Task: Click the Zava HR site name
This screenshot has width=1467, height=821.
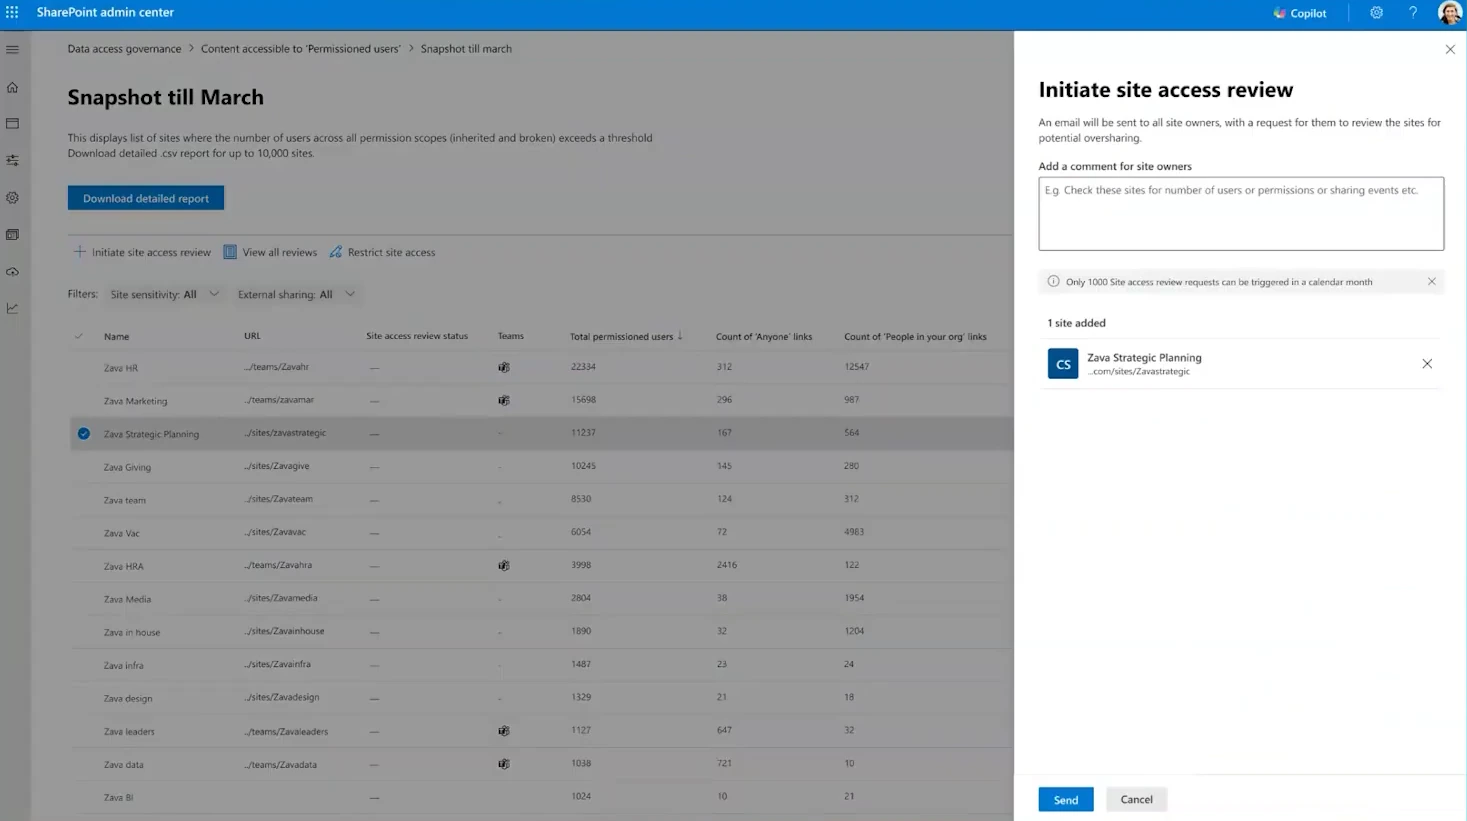Action: pos(121,368)
